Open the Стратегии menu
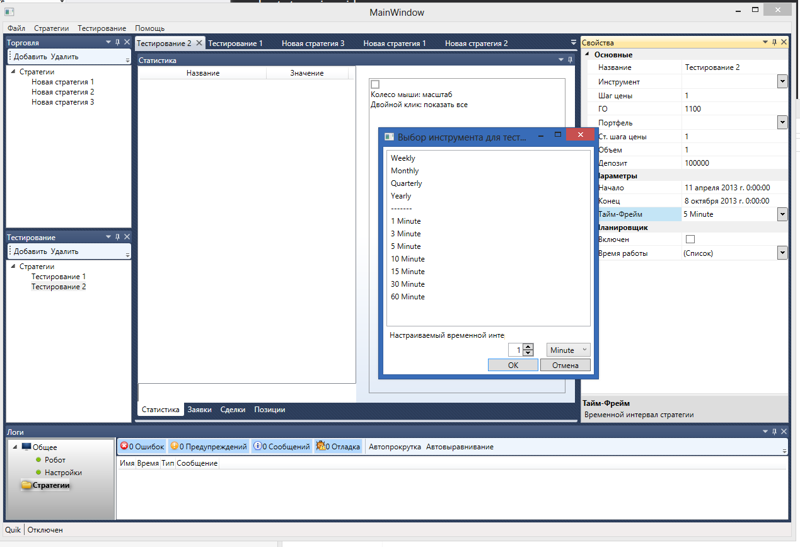This screenshot has width=800, height=547. (51, 29)
